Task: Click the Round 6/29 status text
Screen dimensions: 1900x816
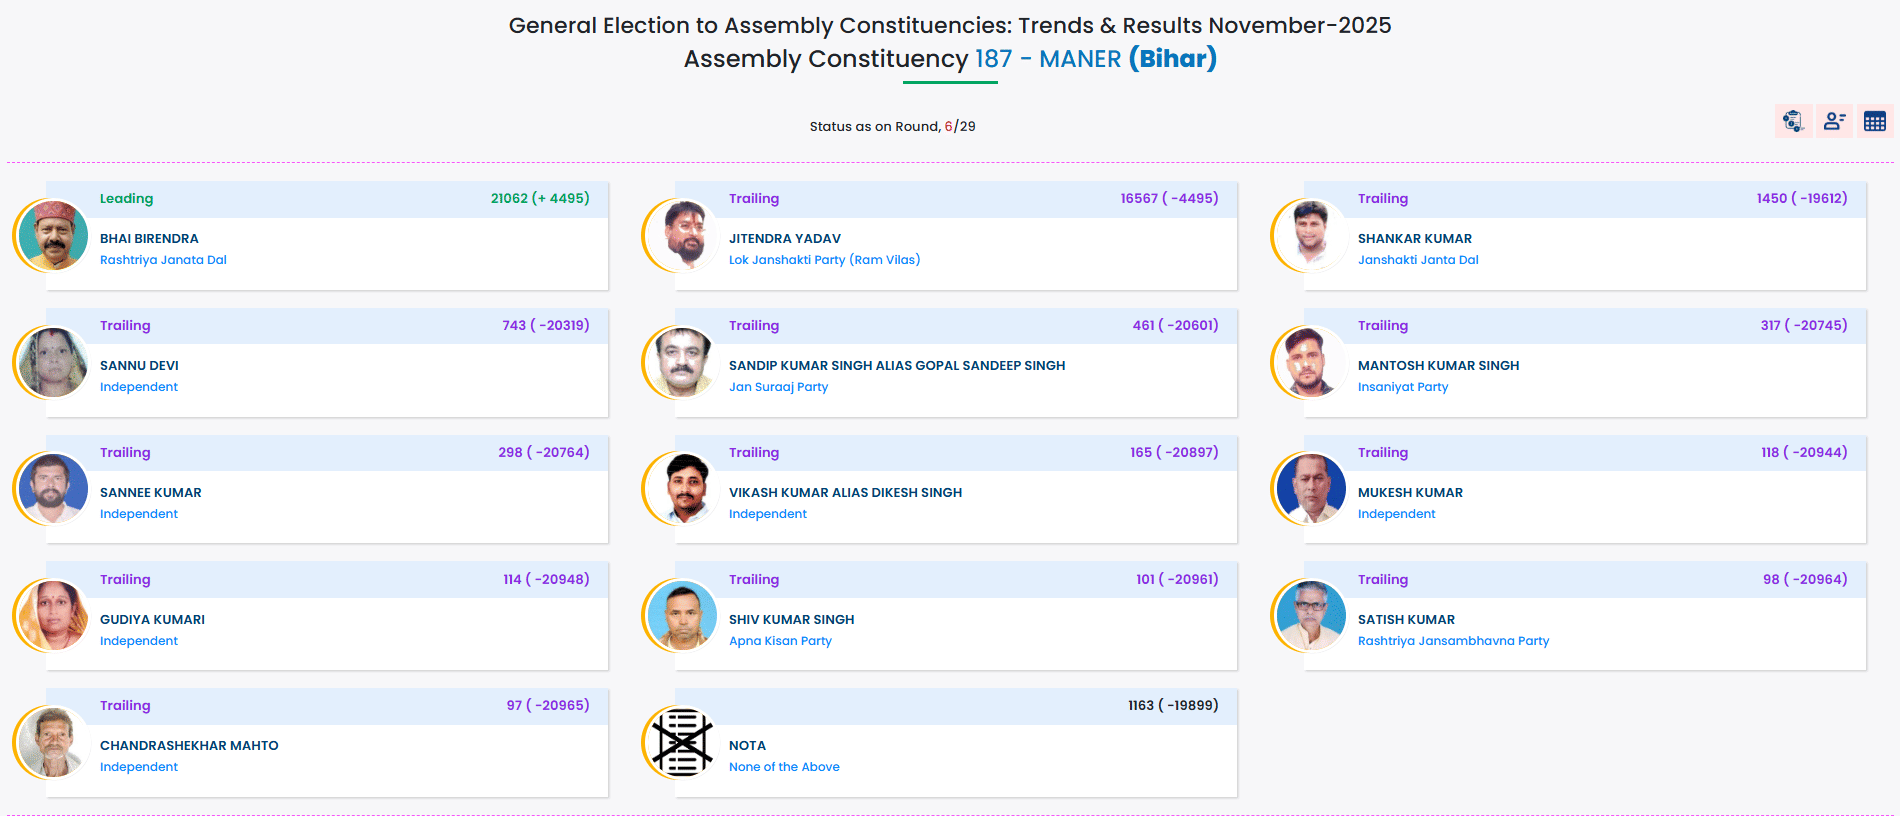Action: click(892, 127)
